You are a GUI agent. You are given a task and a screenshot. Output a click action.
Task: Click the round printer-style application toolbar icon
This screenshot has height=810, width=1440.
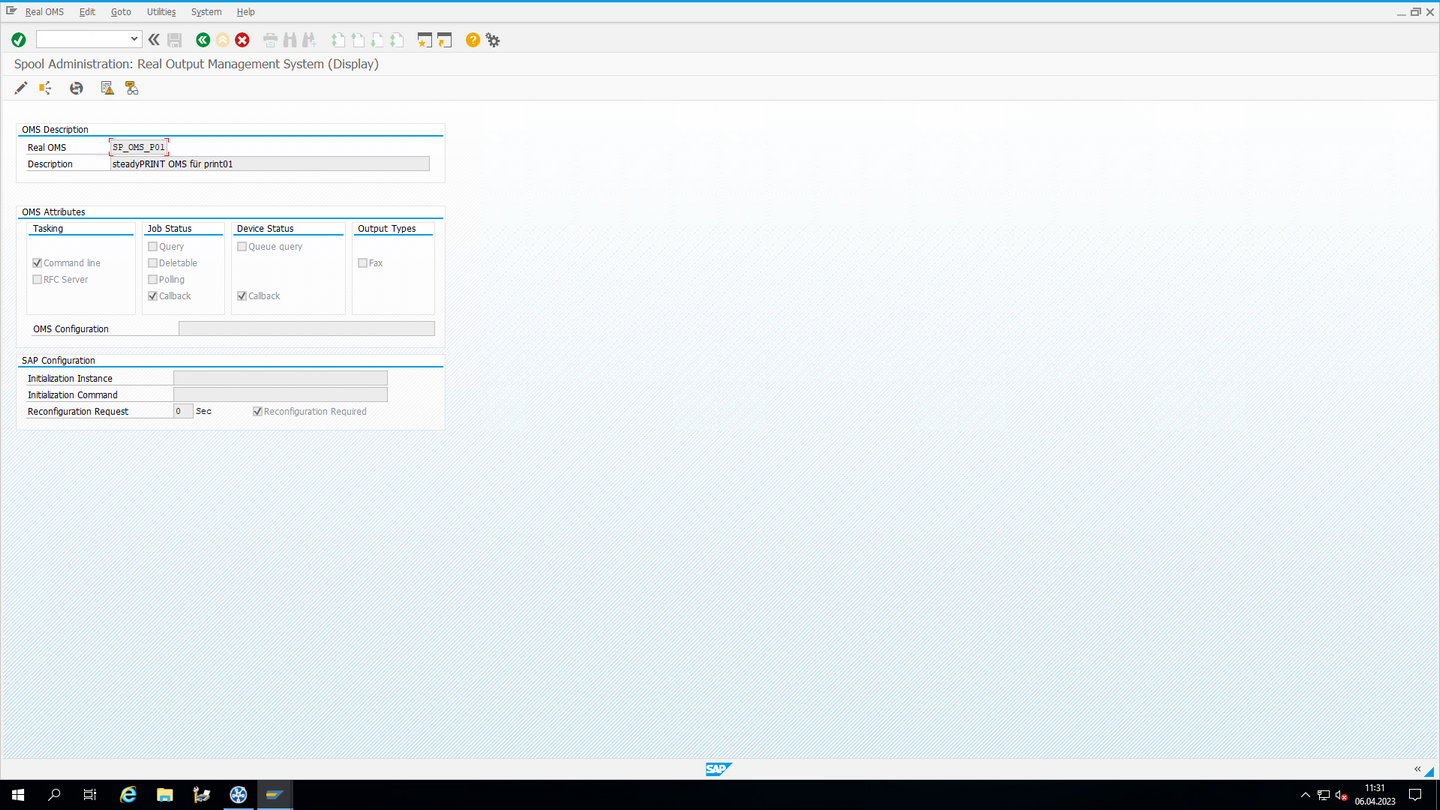76,88
